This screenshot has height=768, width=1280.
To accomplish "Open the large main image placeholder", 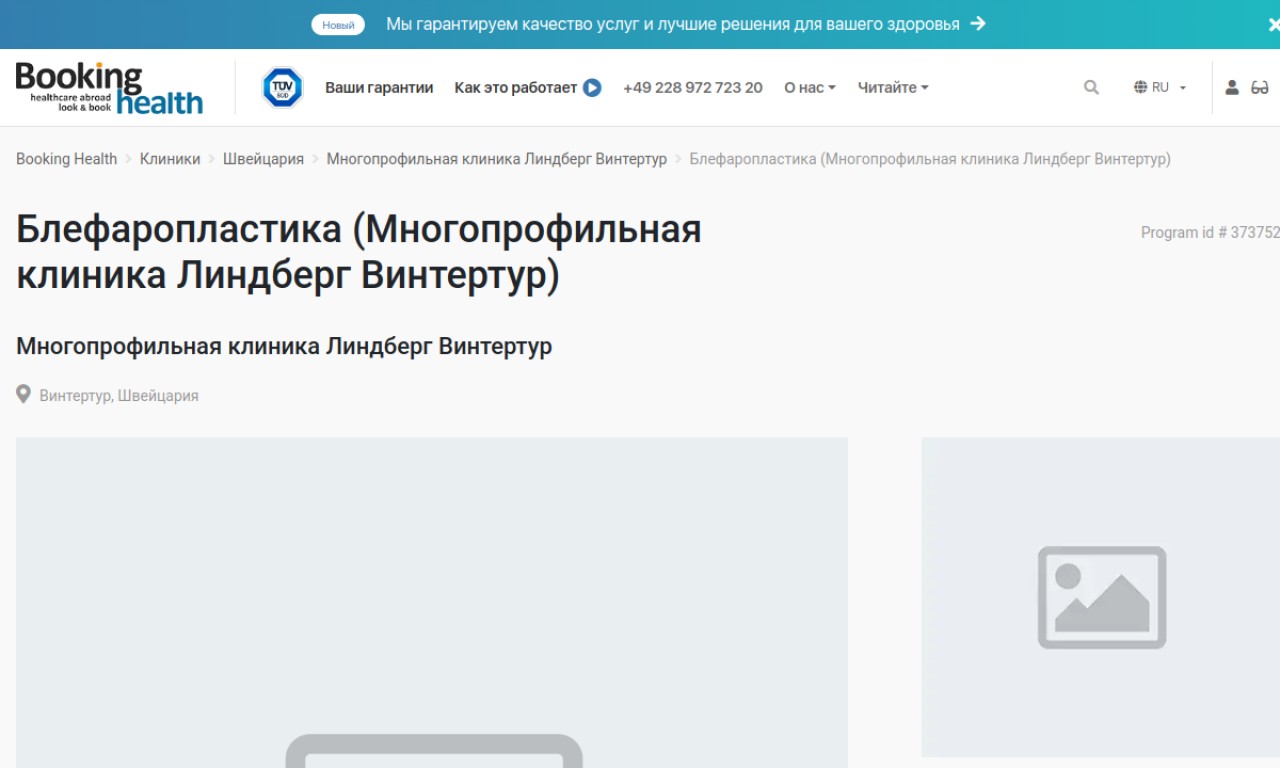I will (432, 602).
